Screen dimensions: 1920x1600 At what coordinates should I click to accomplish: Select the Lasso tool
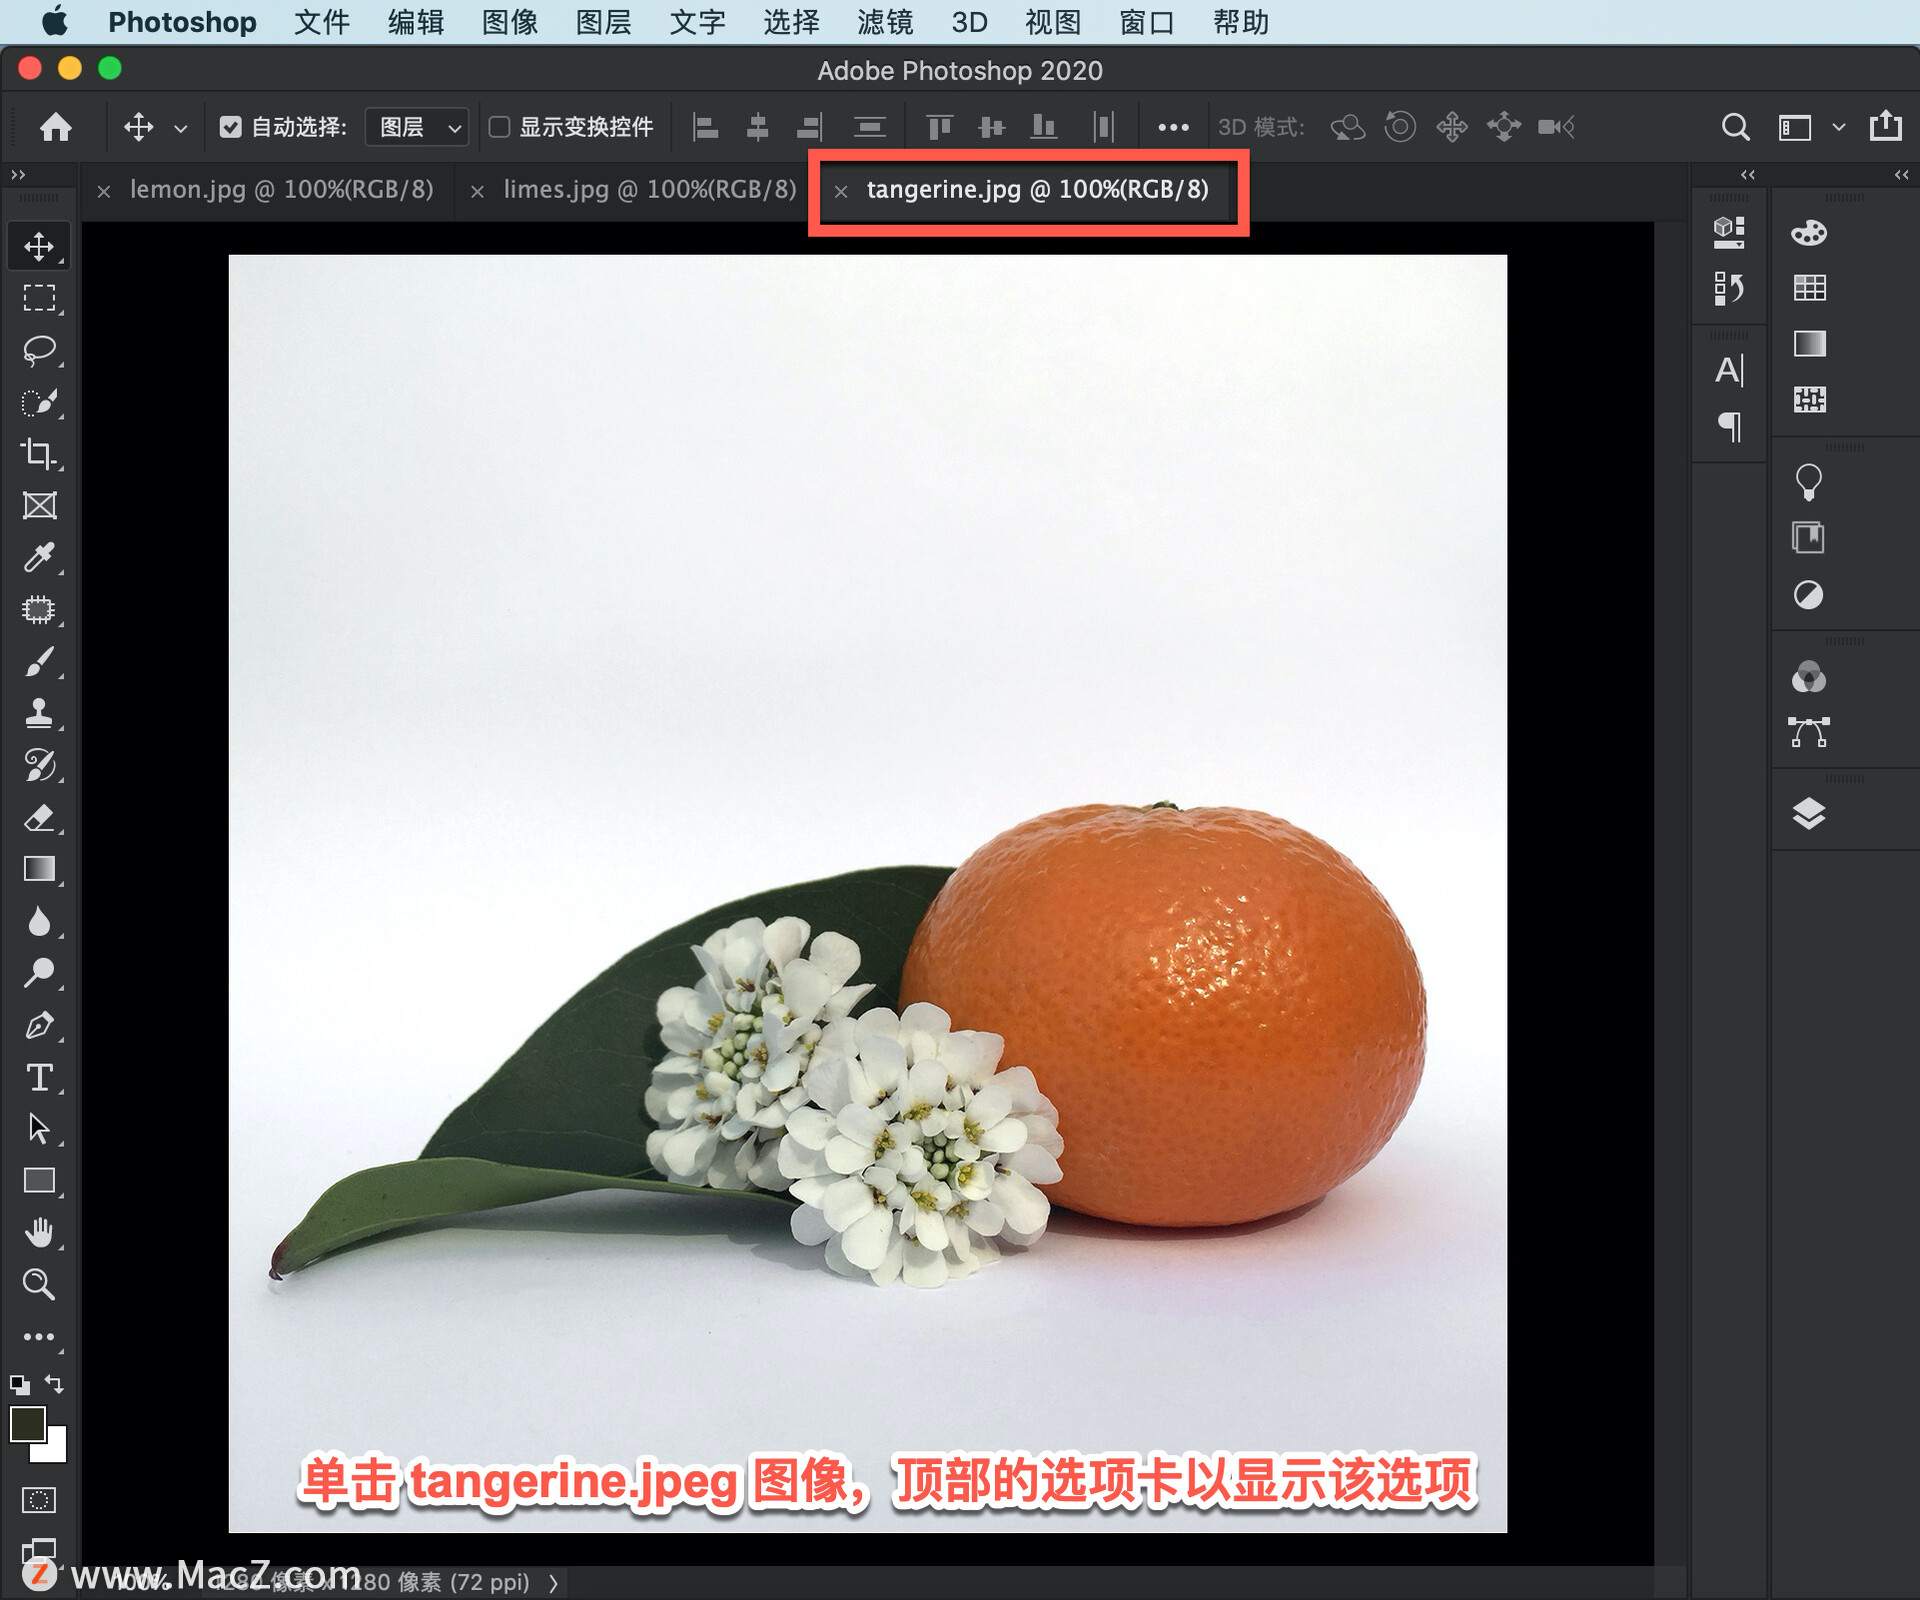(40, 348)
